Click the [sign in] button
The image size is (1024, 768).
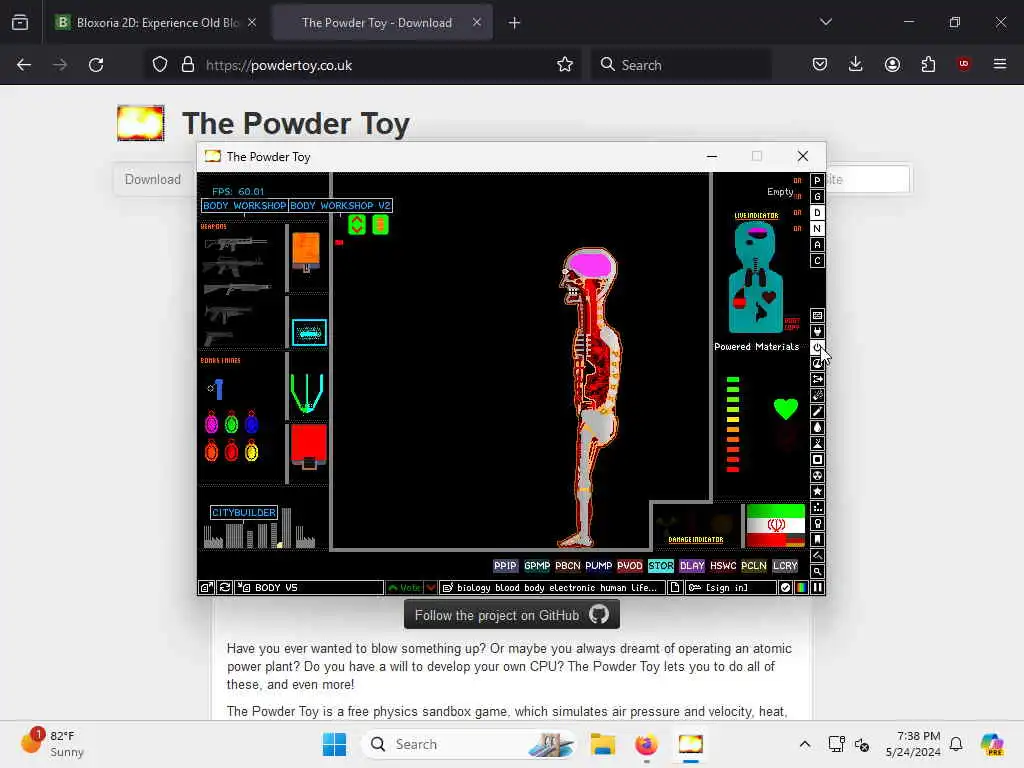(x=730, y=588)
